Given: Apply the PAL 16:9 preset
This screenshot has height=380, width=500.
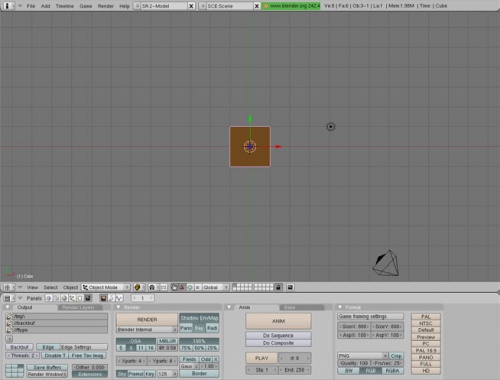Looking at the screenshot, I should tap(426, 350).
